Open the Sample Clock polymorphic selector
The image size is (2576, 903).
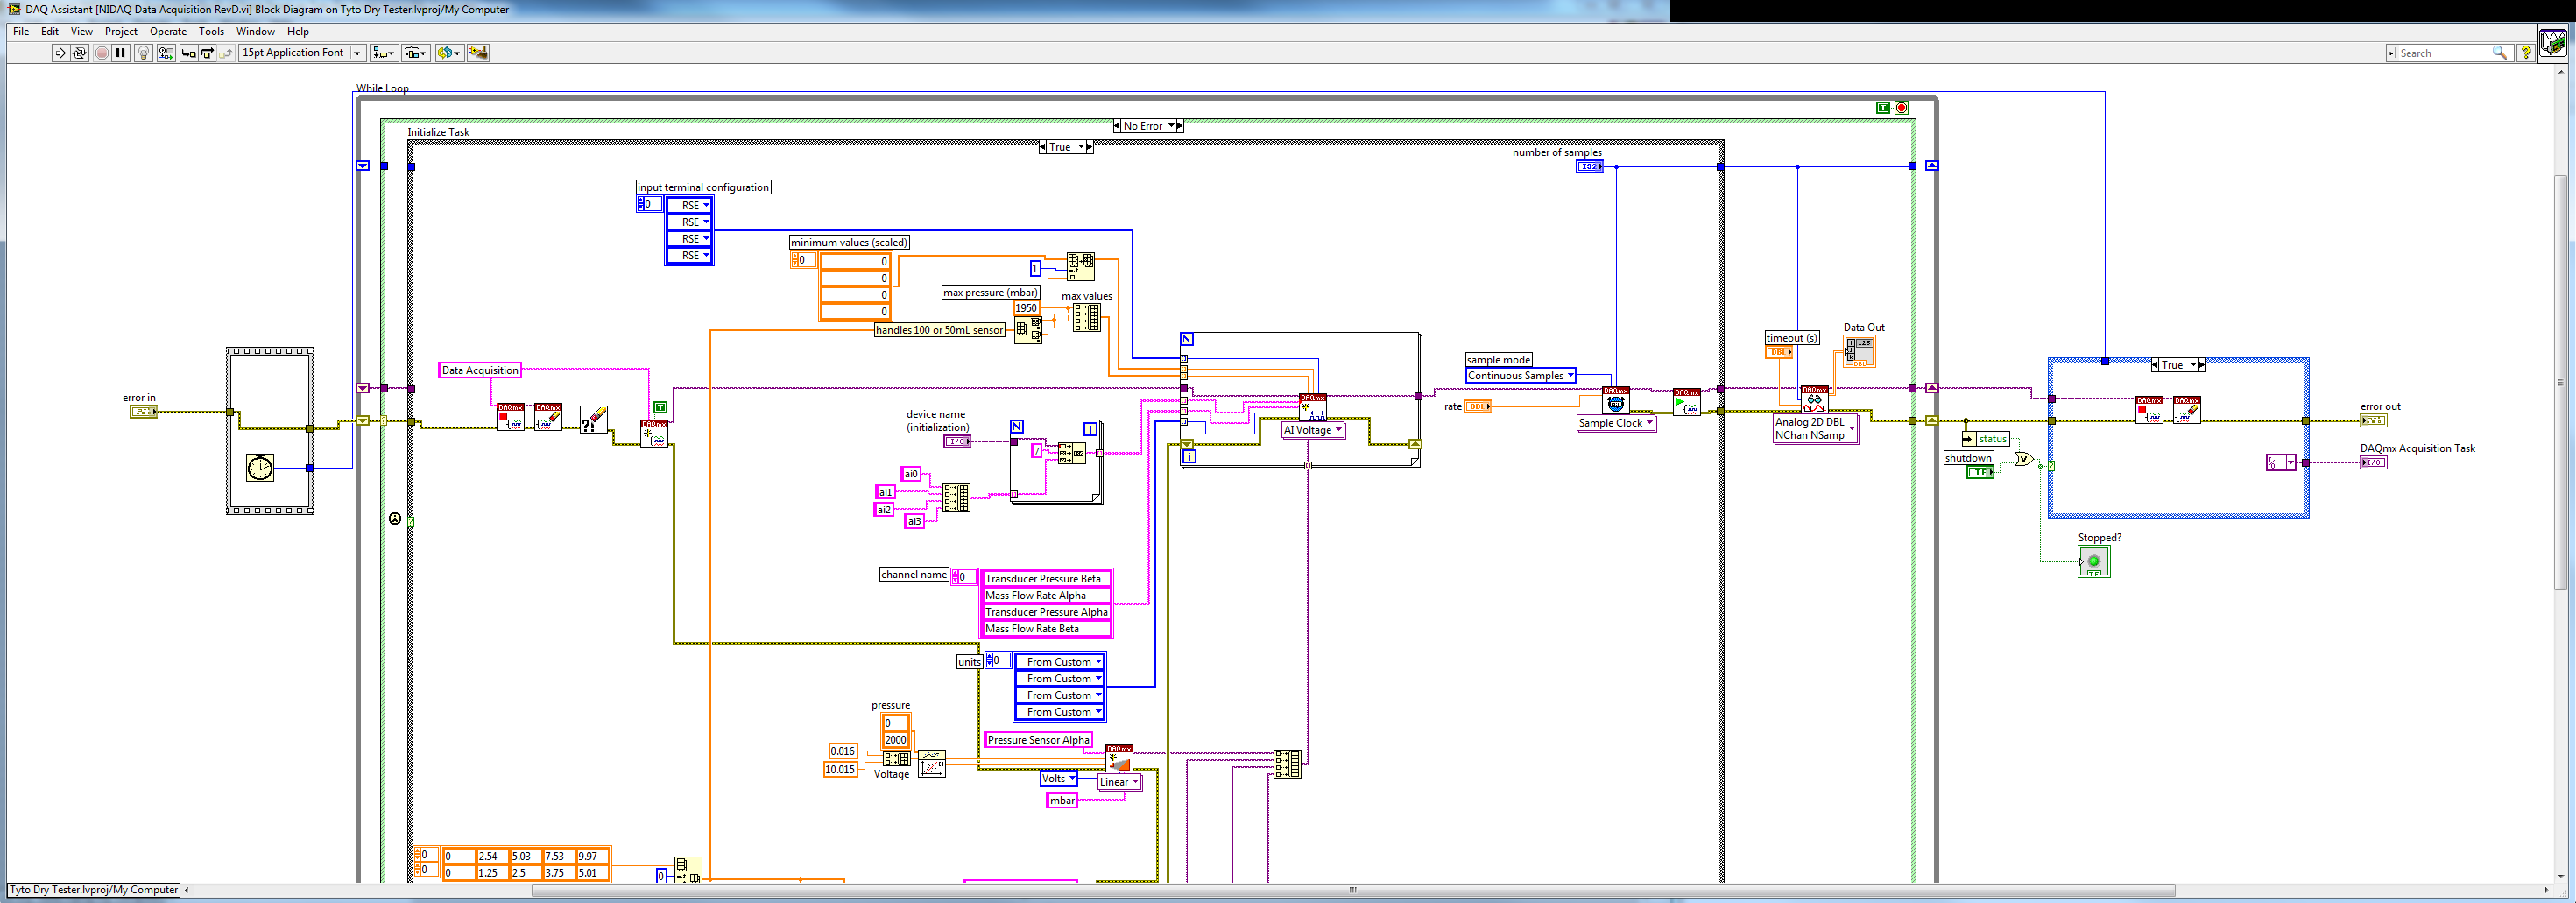[x=1615, y=423]
